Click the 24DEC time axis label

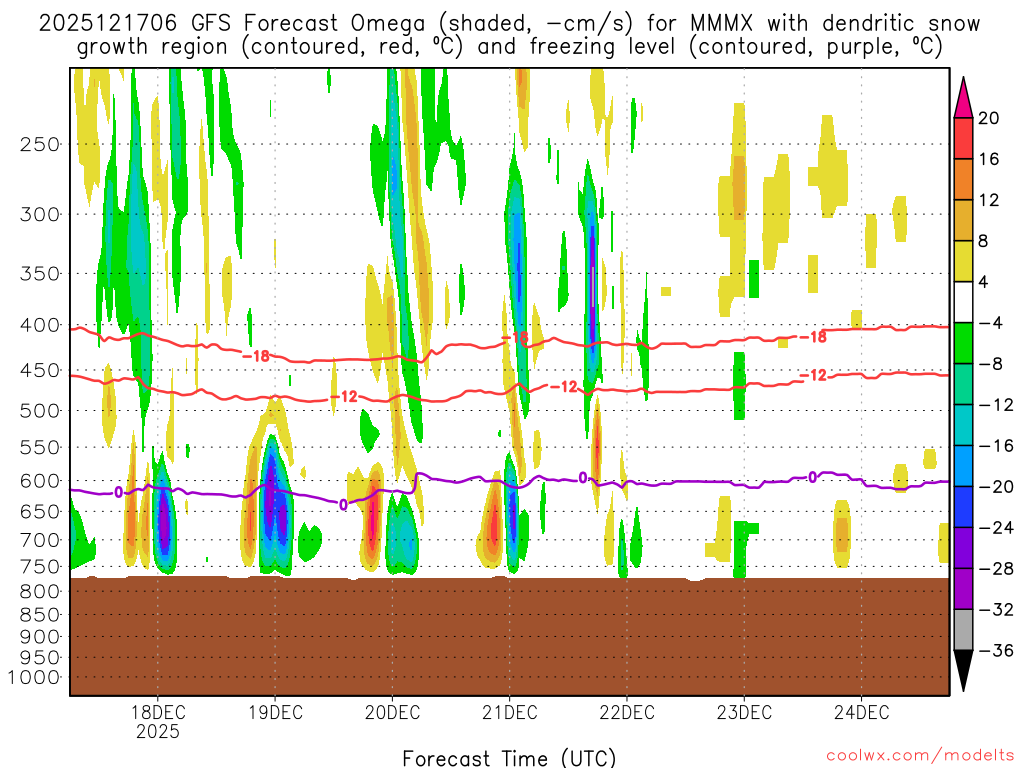(861, 713)
